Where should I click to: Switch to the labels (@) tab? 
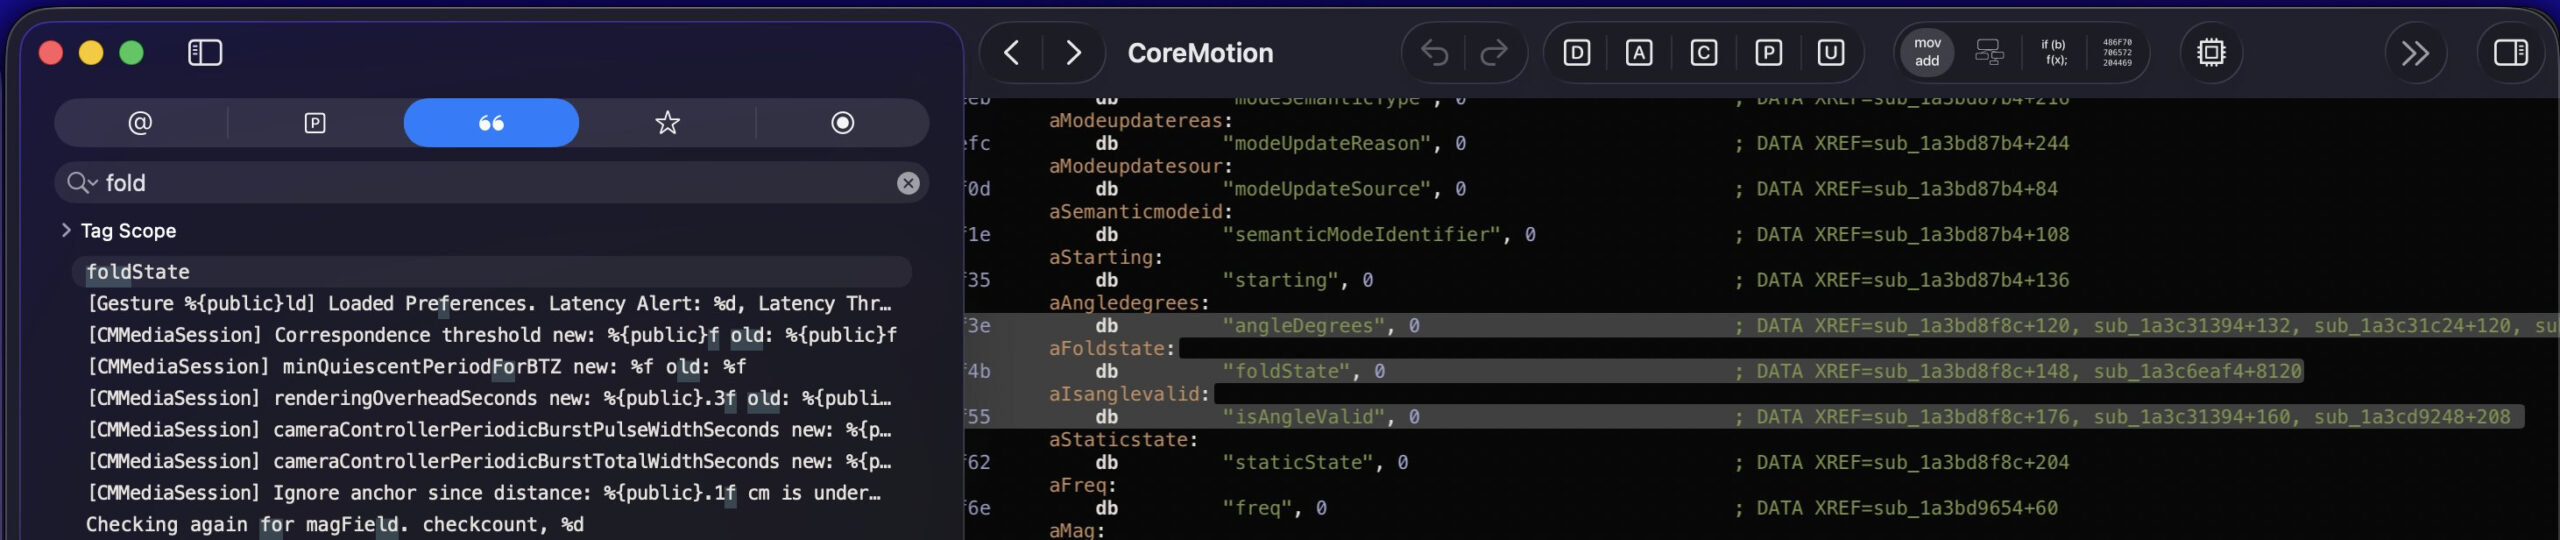coord(140,123)
